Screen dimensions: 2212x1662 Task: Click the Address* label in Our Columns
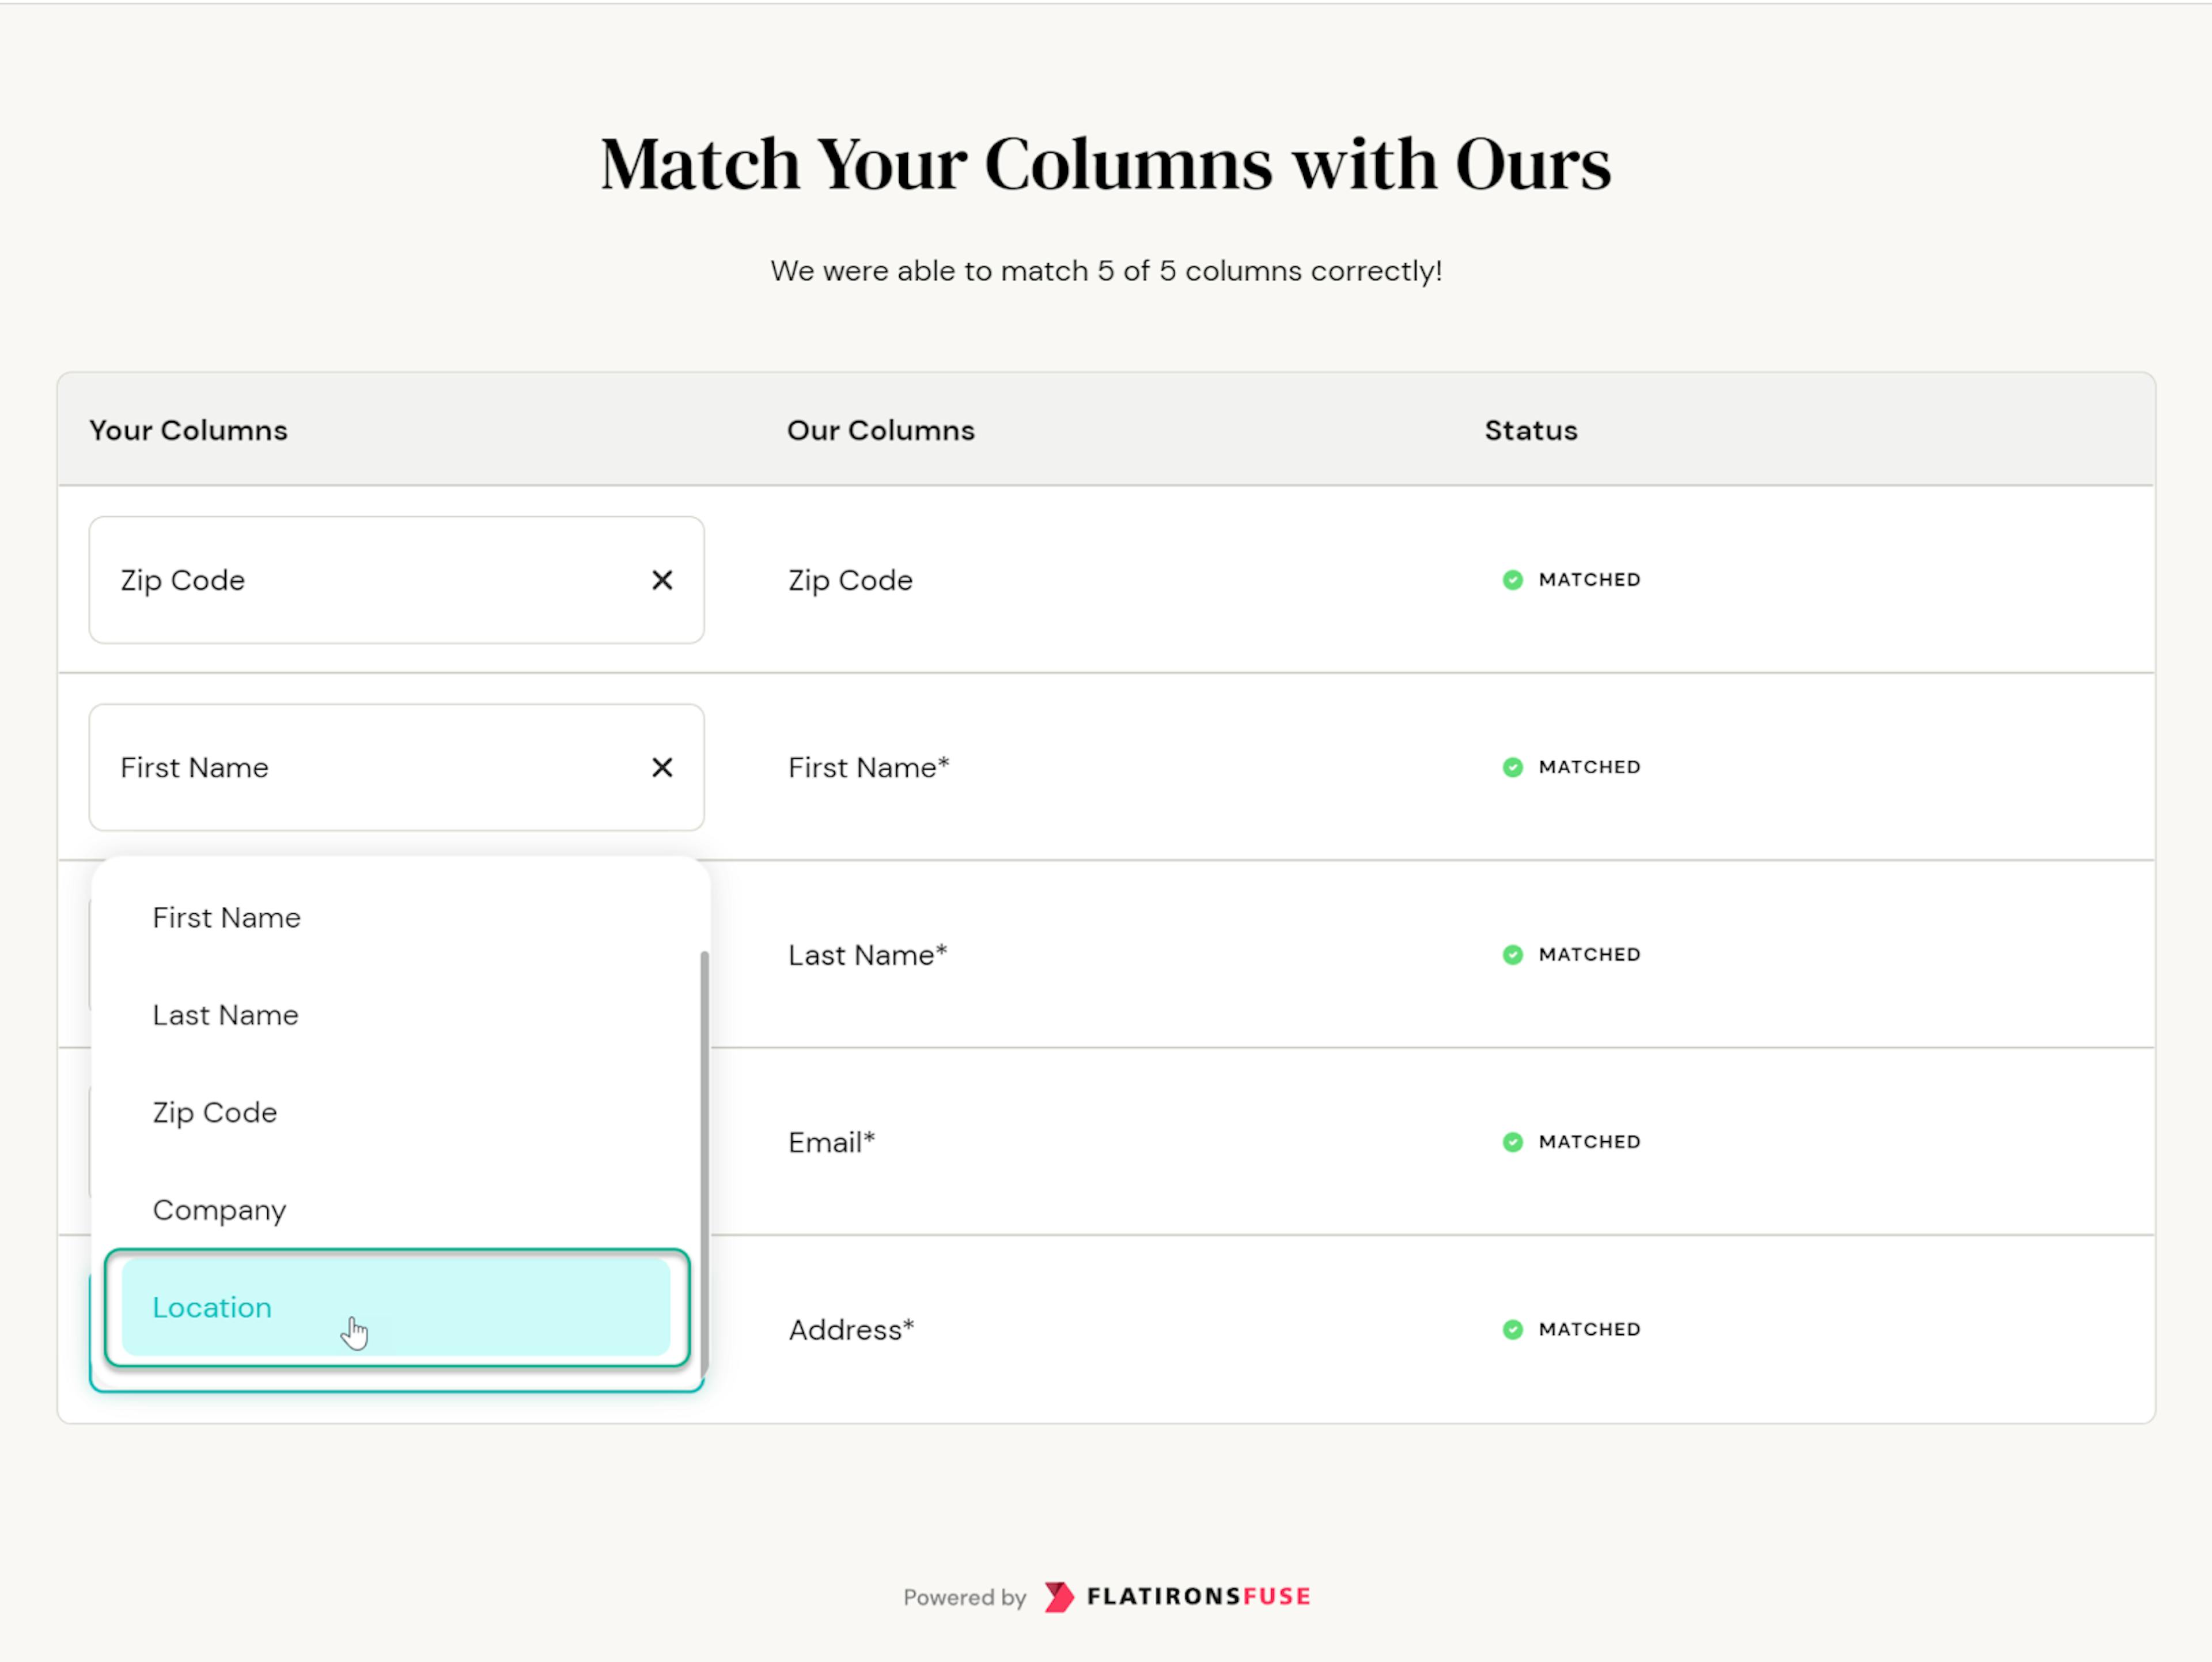coord(851,1330)
